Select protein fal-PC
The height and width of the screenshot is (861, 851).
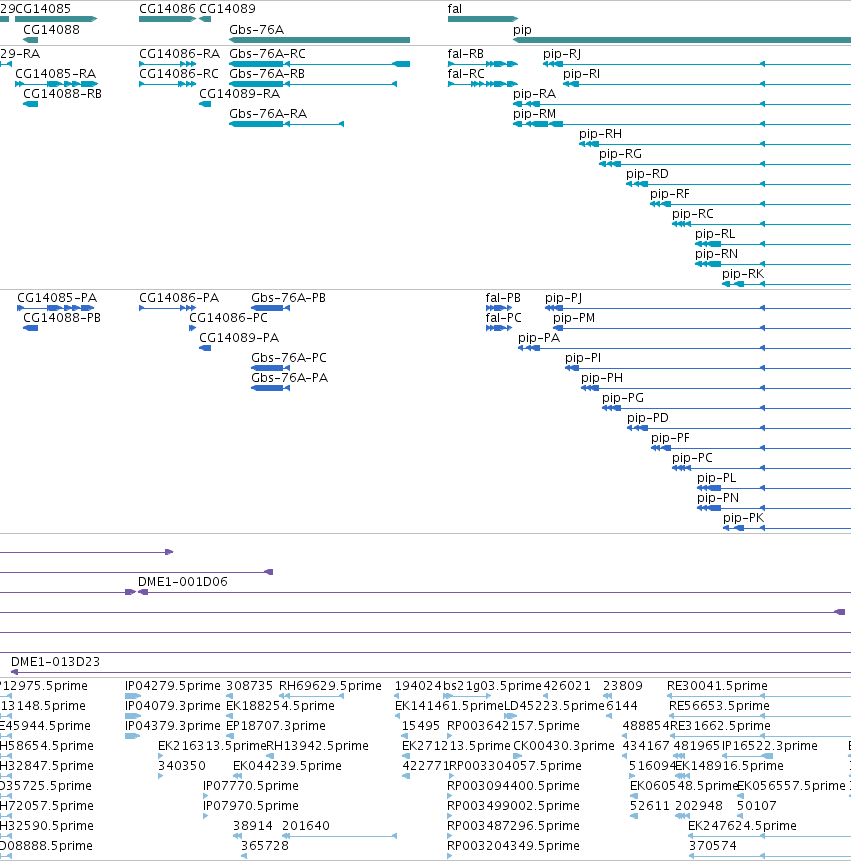(499, 328)
